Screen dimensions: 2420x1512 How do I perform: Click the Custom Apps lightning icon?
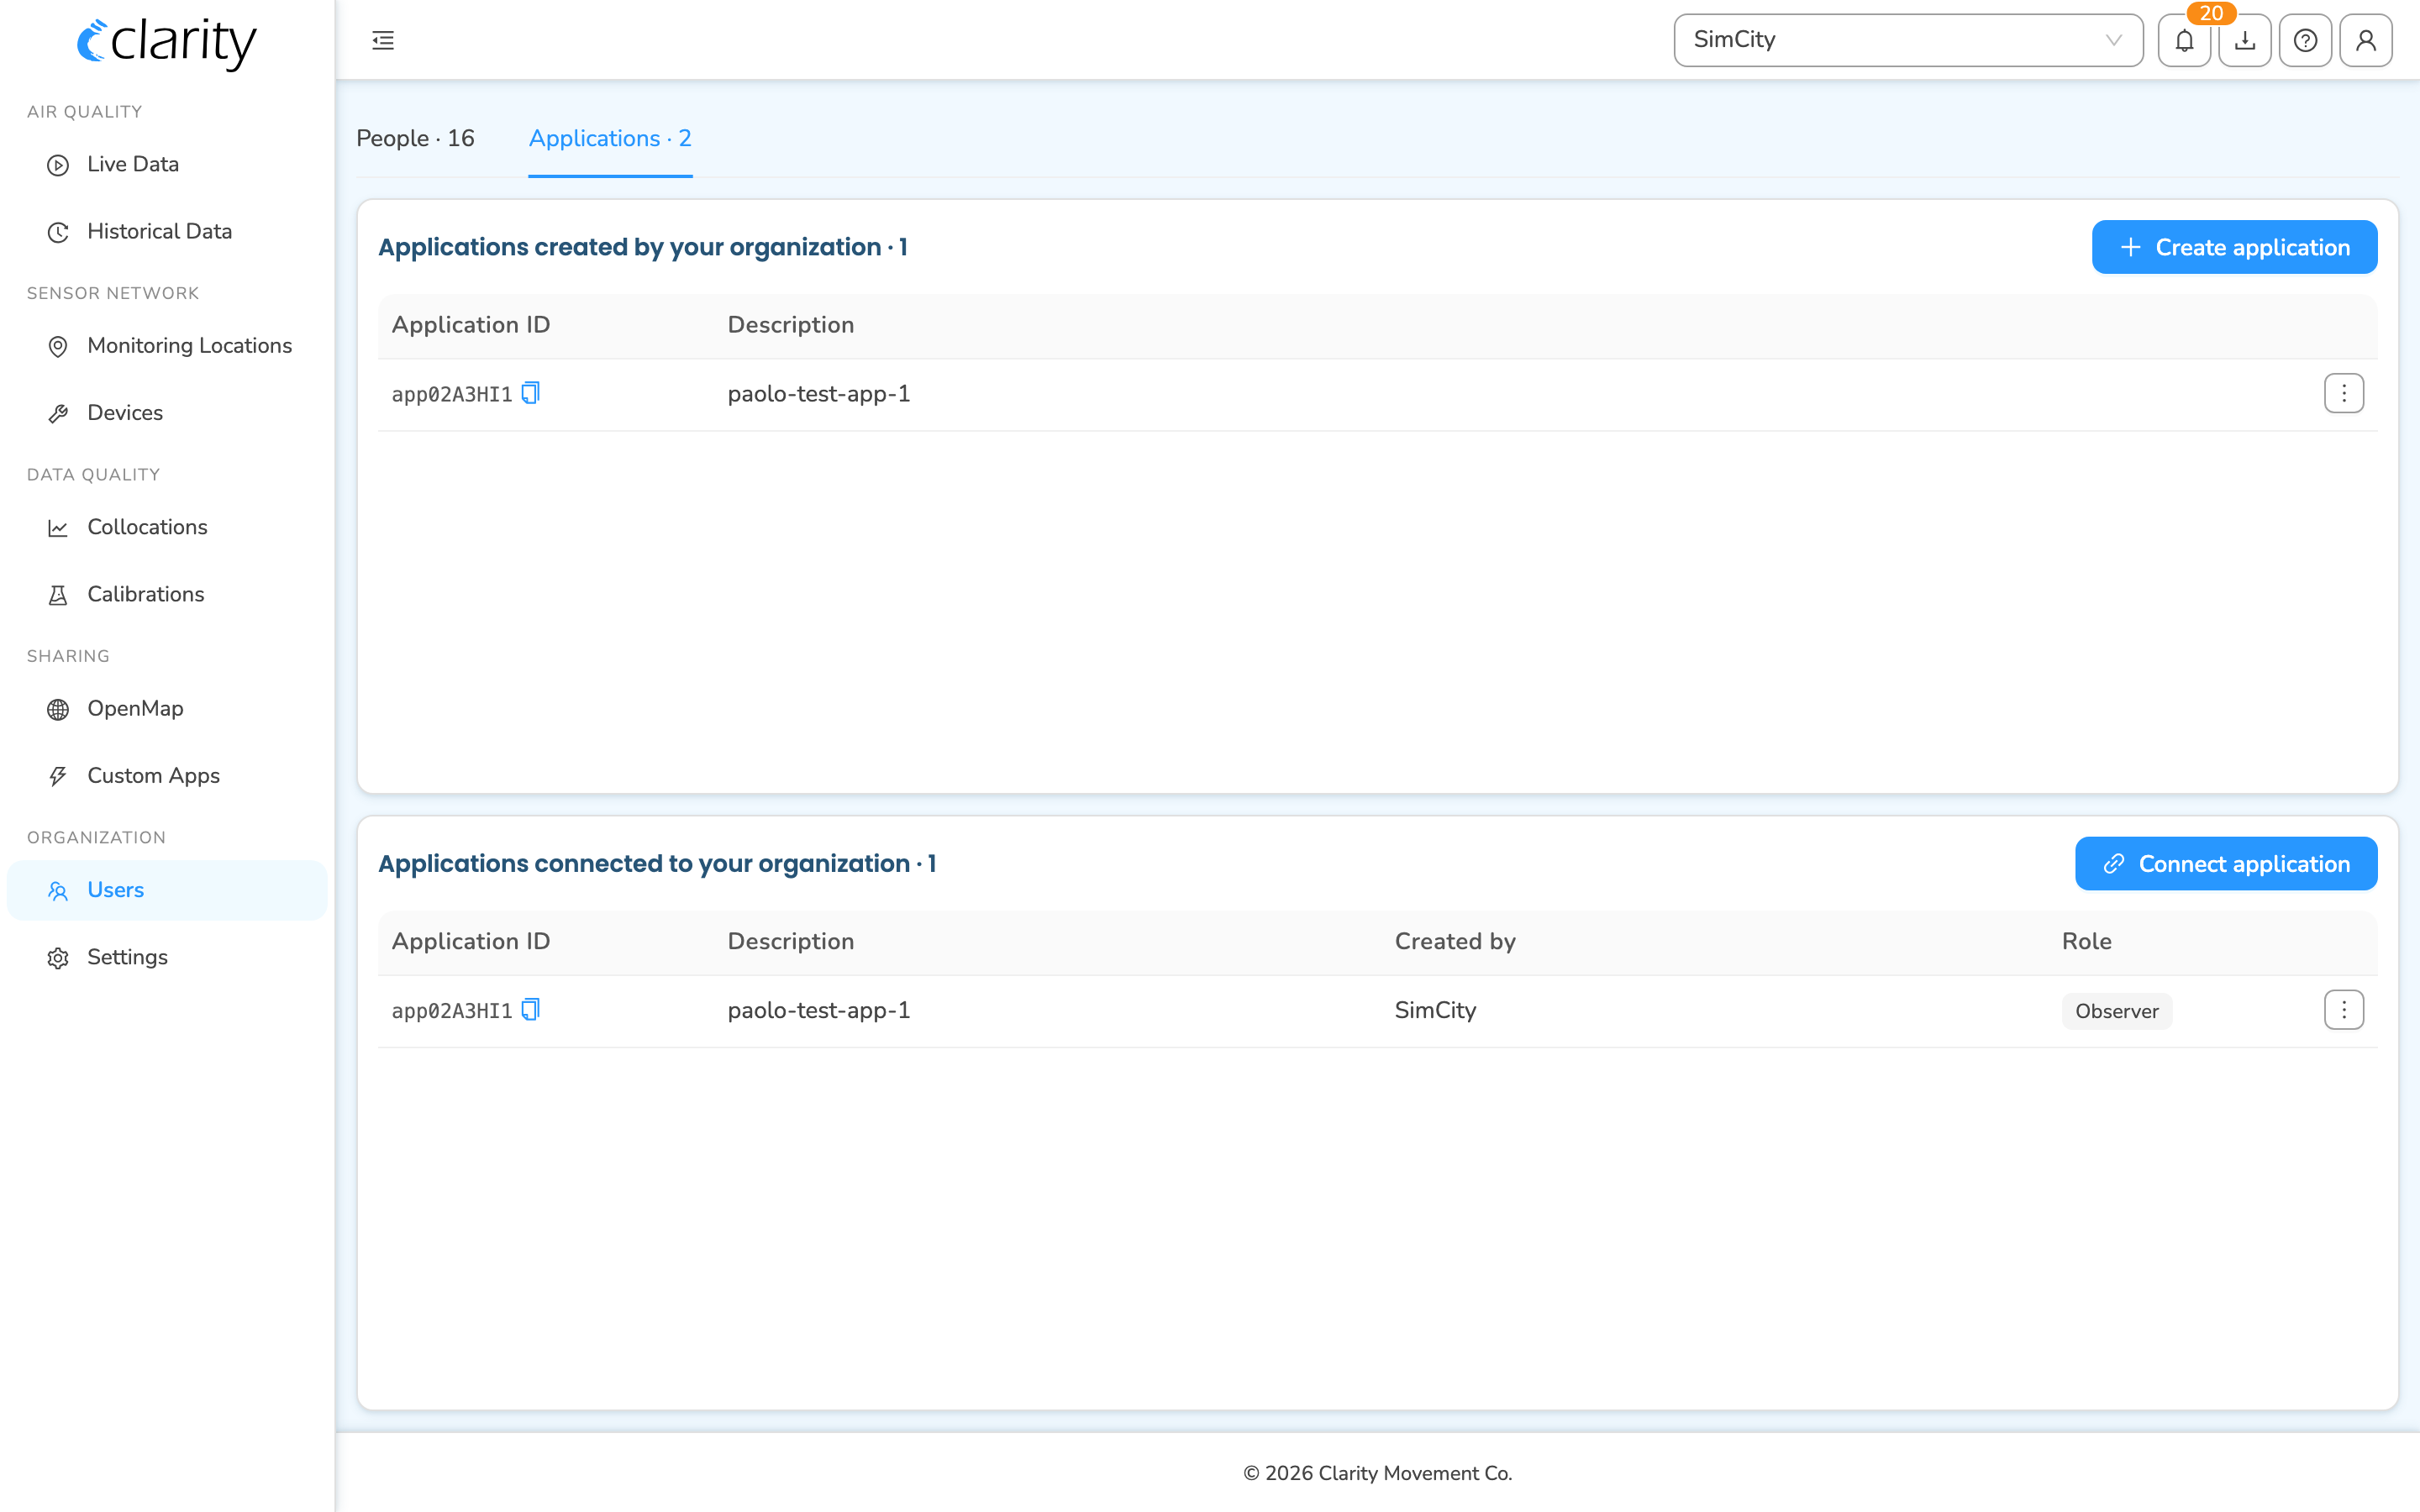pos(58,776)
